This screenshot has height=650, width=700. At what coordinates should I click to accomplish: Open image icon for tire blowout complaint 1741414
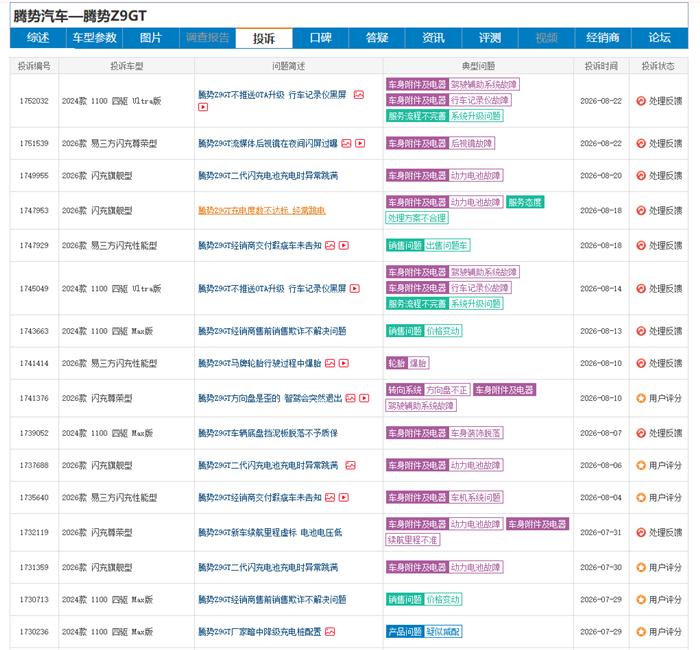330,363
